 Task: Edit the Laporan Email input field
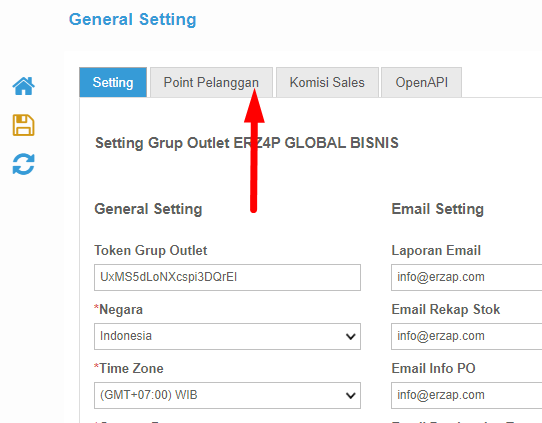coord(467,278)
